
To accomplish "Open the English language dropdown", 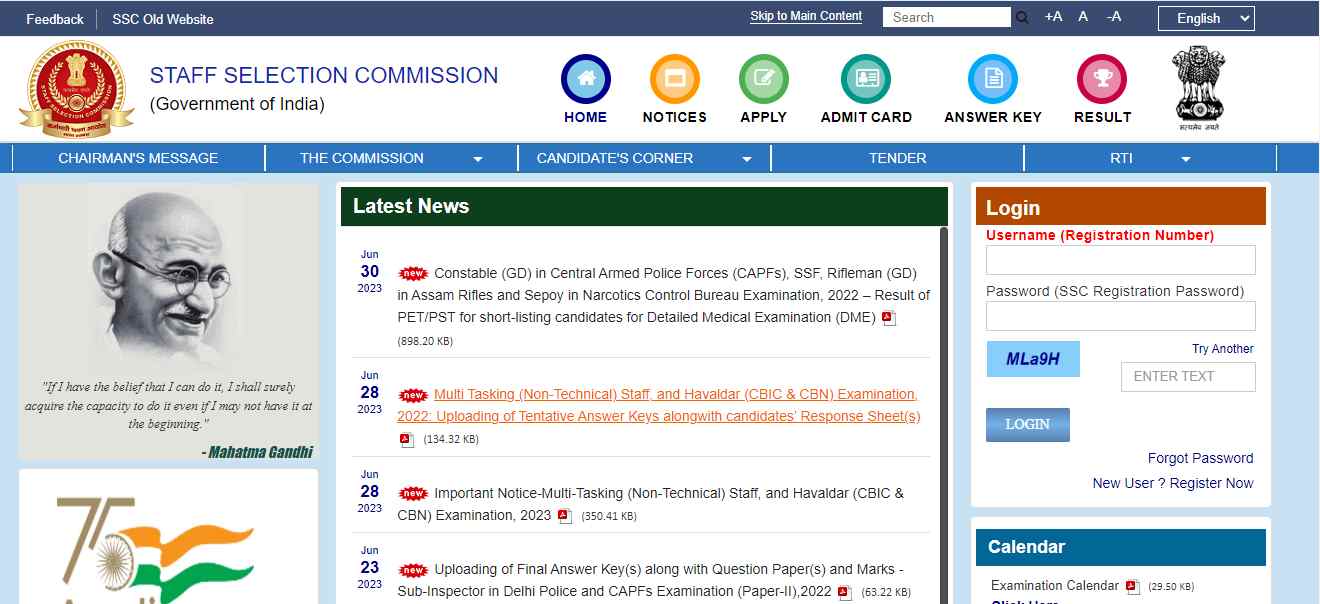I will [x=1206, y=18].
